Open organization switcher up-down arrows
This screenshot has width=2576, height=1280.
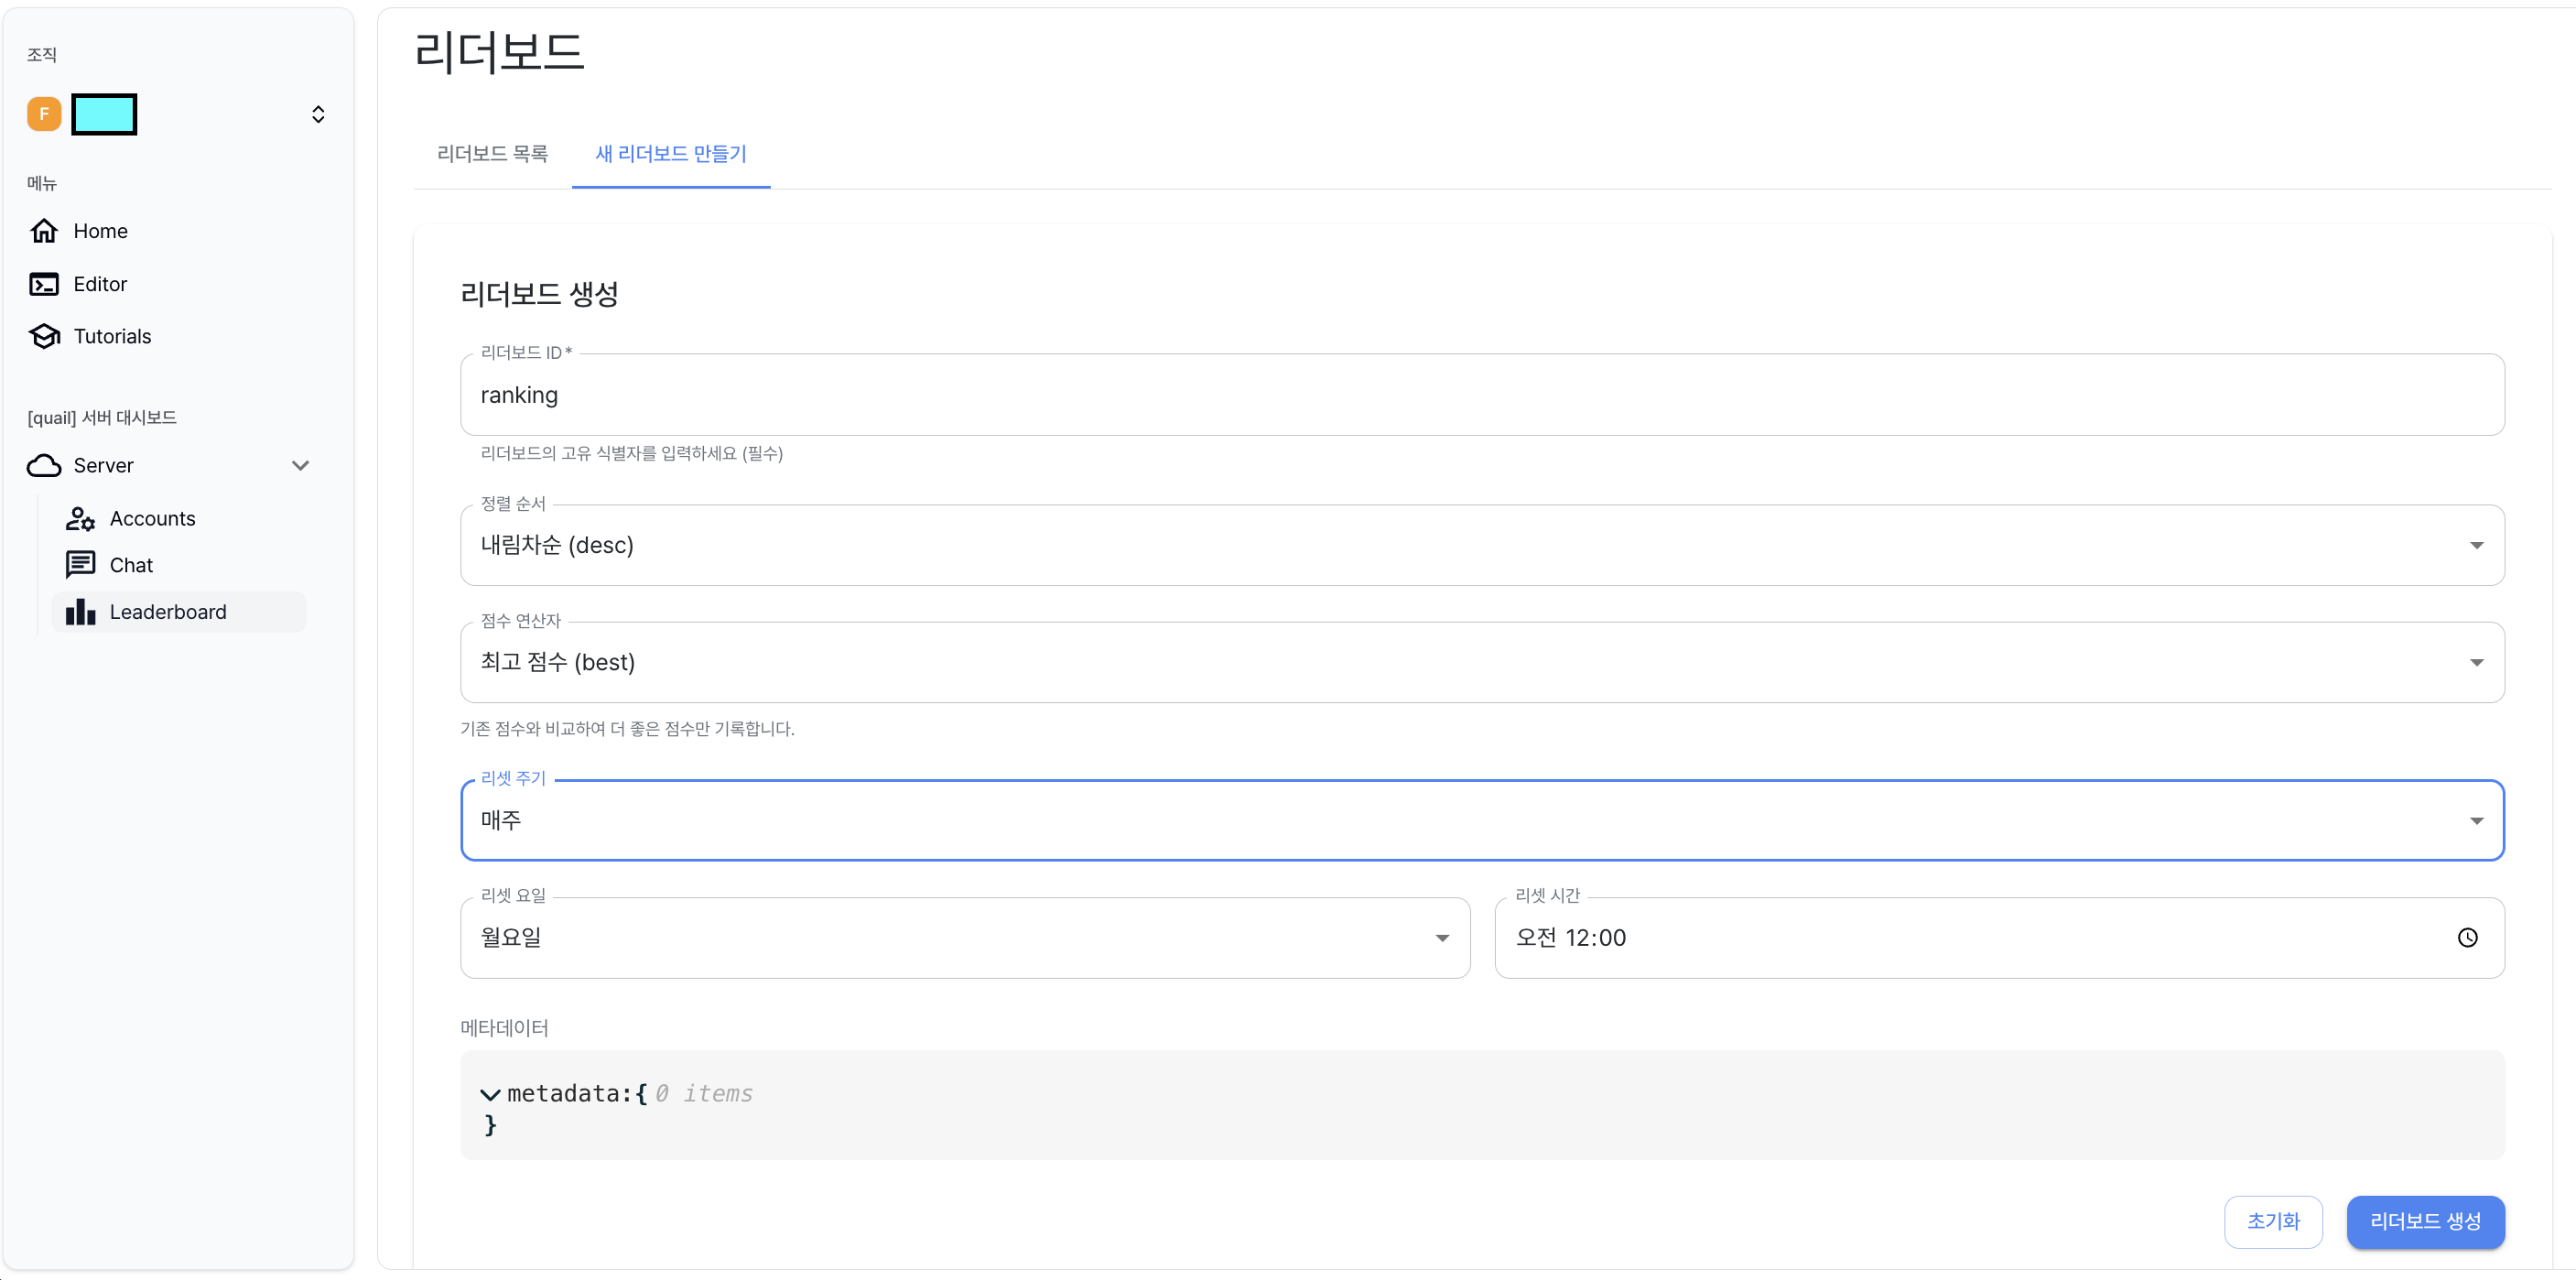coord(318,114)
